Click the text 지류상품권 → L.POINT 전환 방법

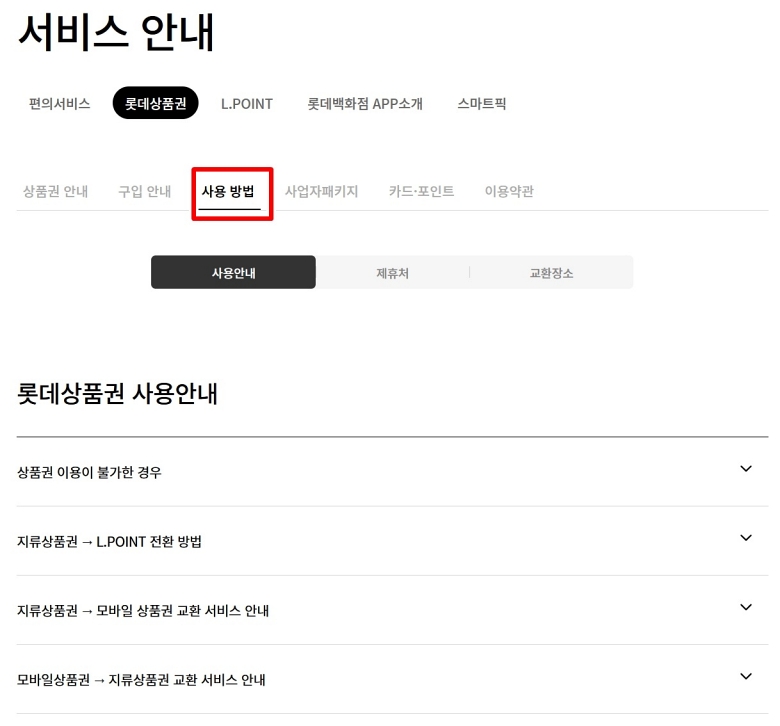[109, 541]
